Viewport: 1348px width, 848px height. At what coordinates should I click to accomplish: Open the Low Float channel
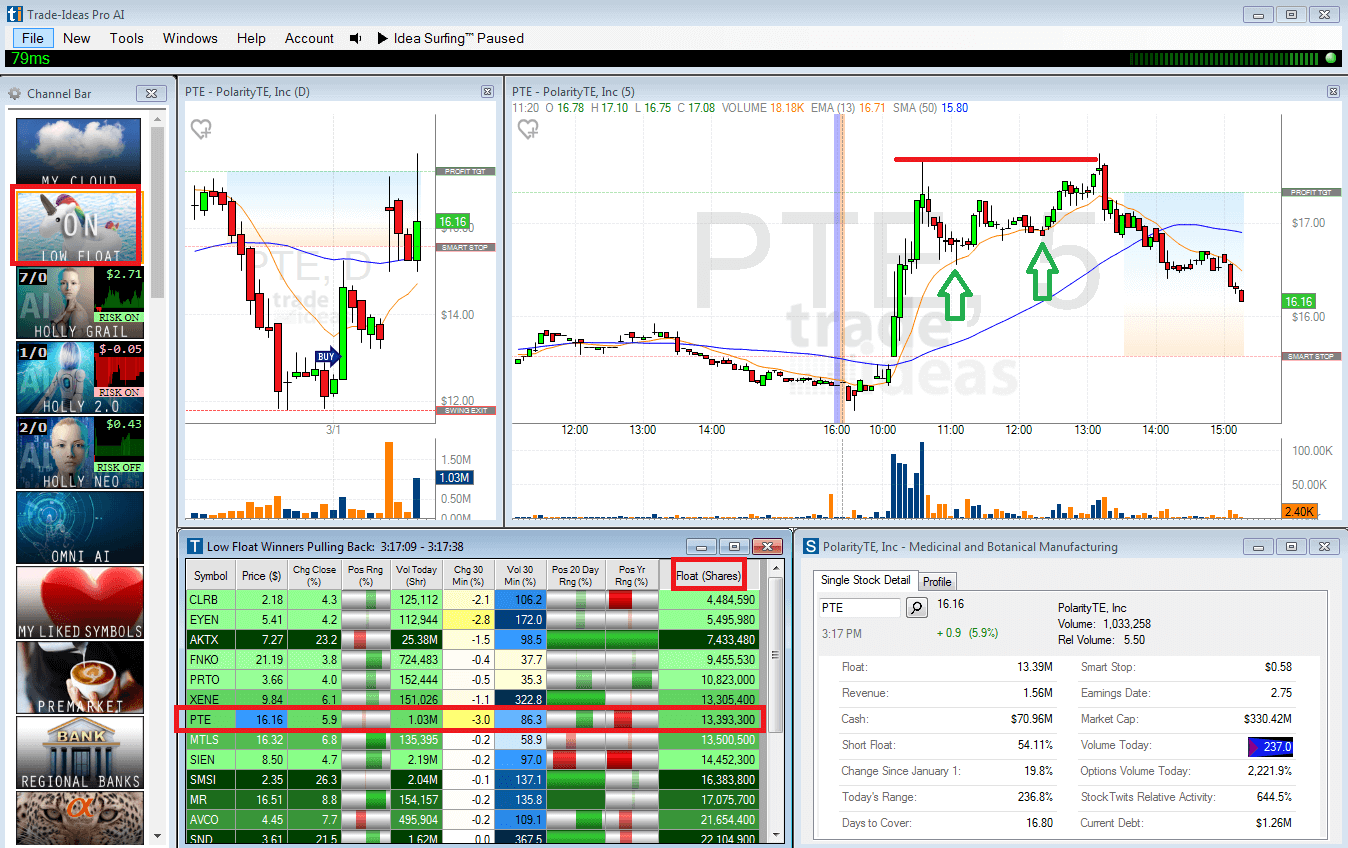tap(78, 226)
